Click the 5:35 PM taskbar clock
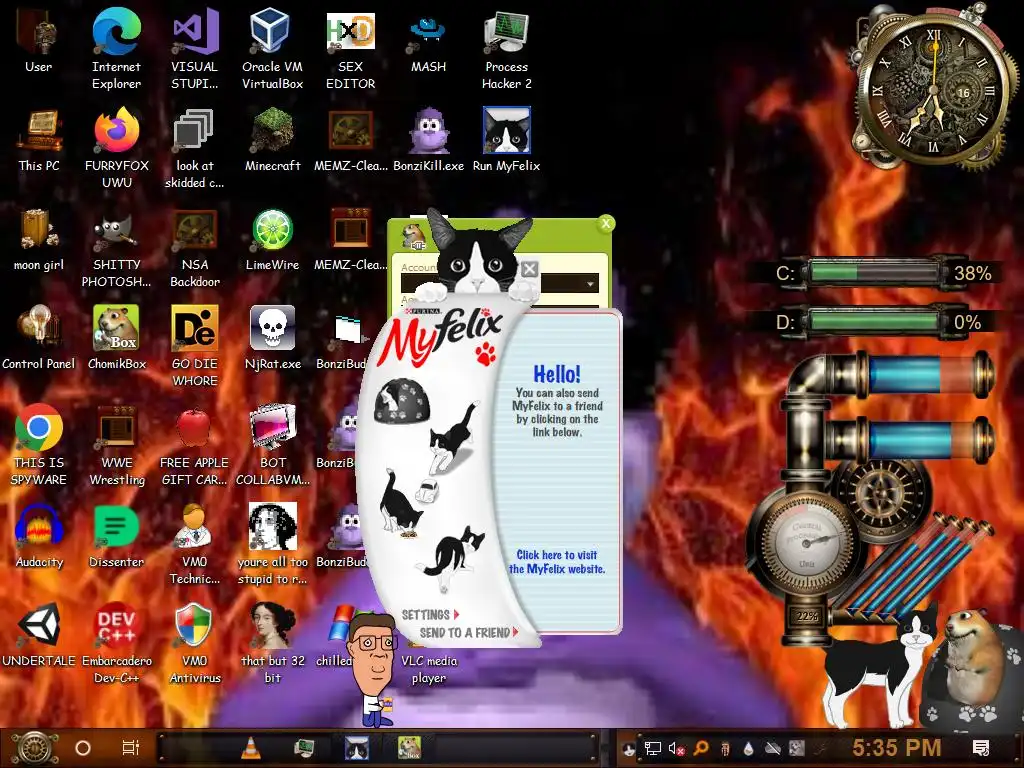Viewport: 1024px width, 768px height. point(897,747)
